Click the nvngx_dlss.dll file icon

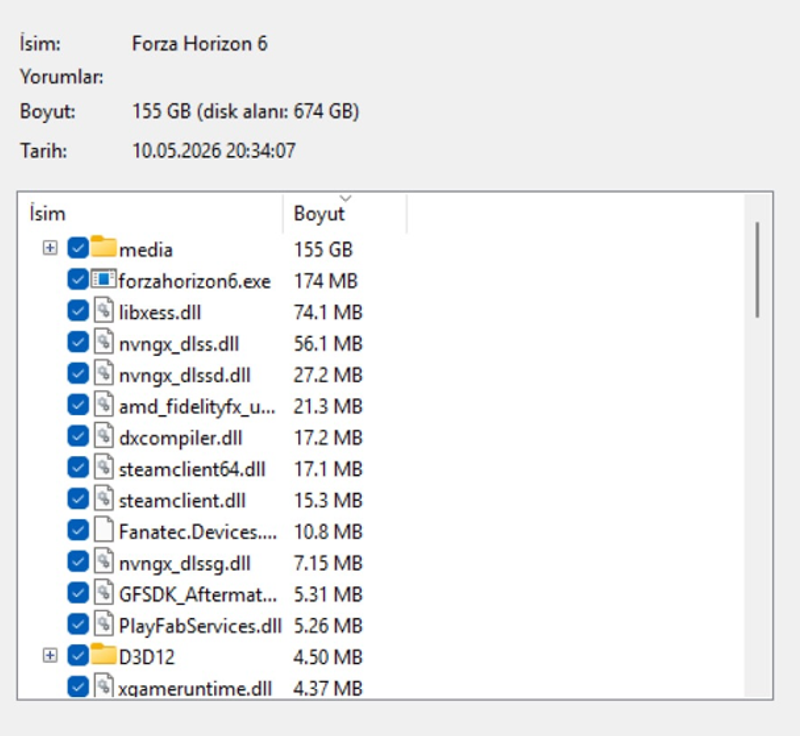tap(104, 342)
